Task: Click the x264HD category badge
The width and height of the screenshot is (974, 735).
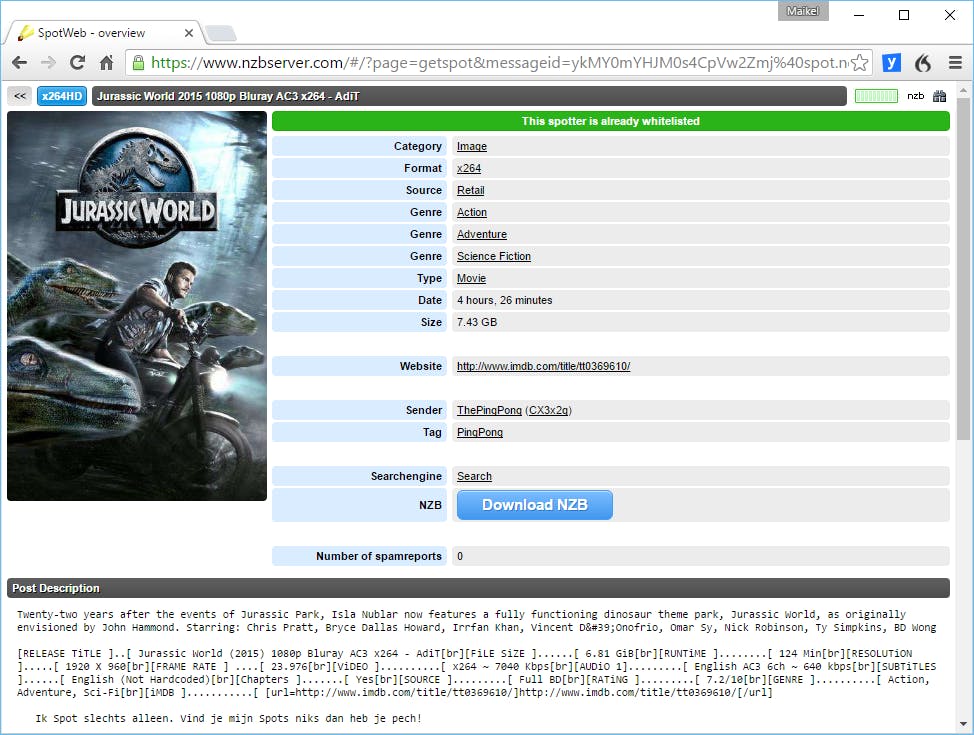Action: [x=61, y=96]
